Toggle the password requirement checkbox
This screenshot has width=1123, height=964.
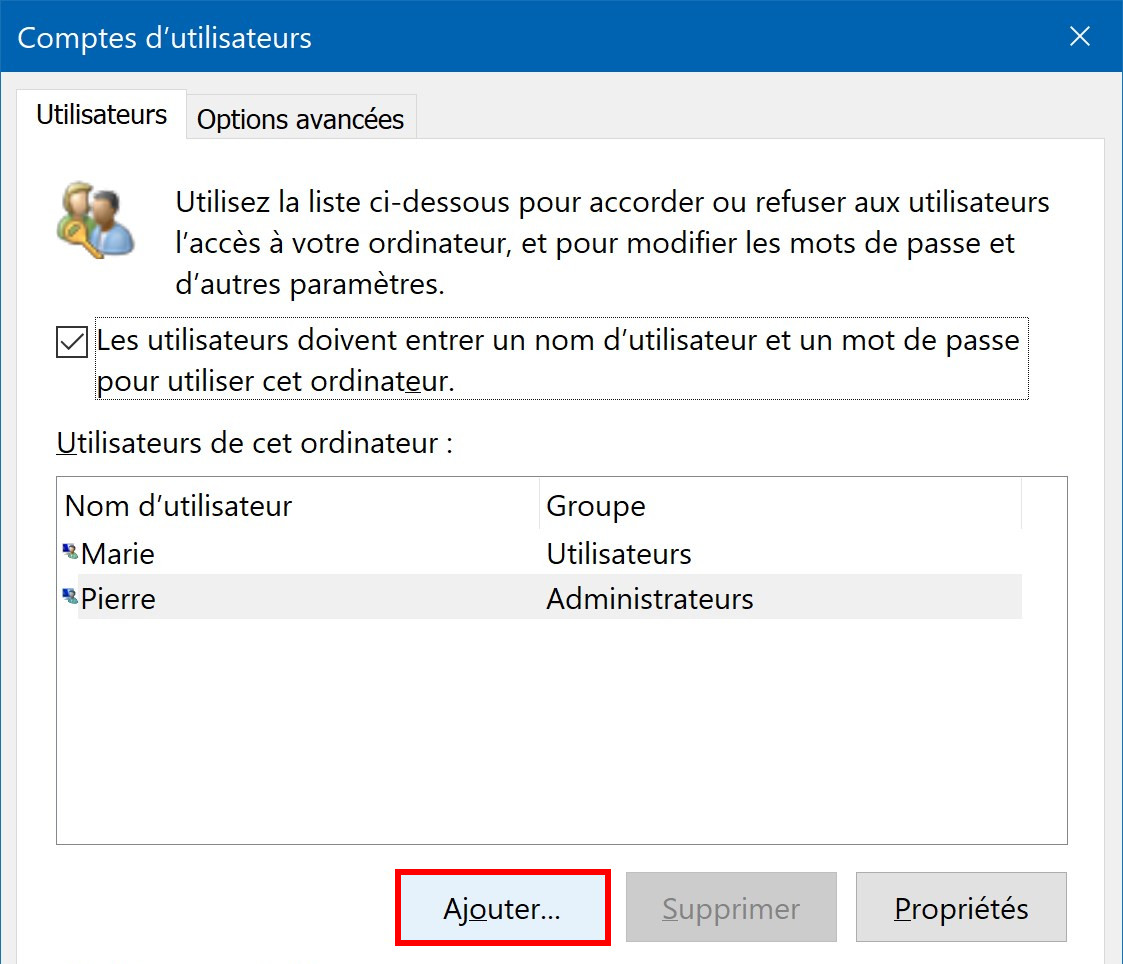72,342
